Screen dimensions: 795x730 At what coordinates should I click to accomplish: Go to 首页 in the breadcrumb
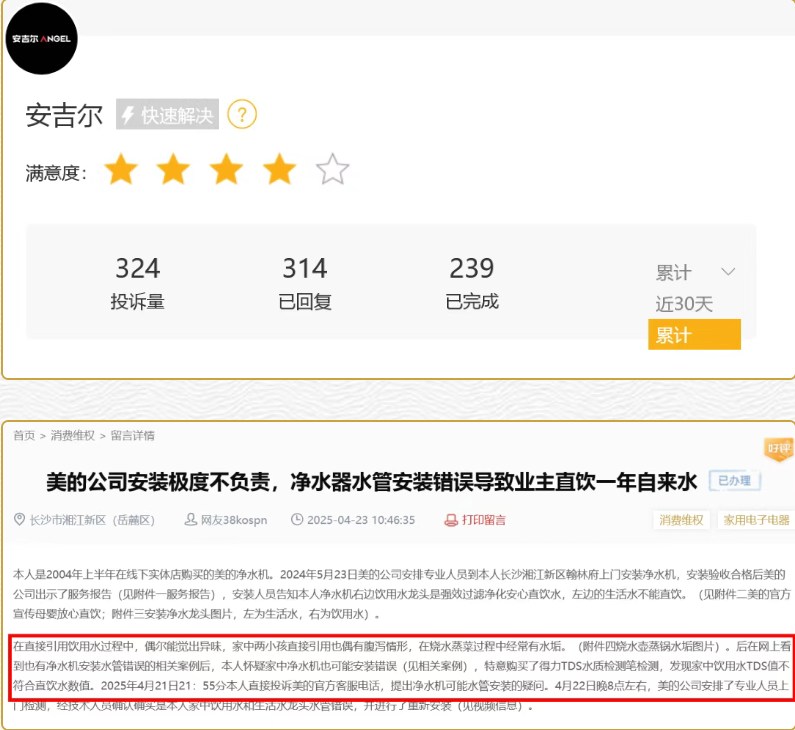tap(24, 436)
